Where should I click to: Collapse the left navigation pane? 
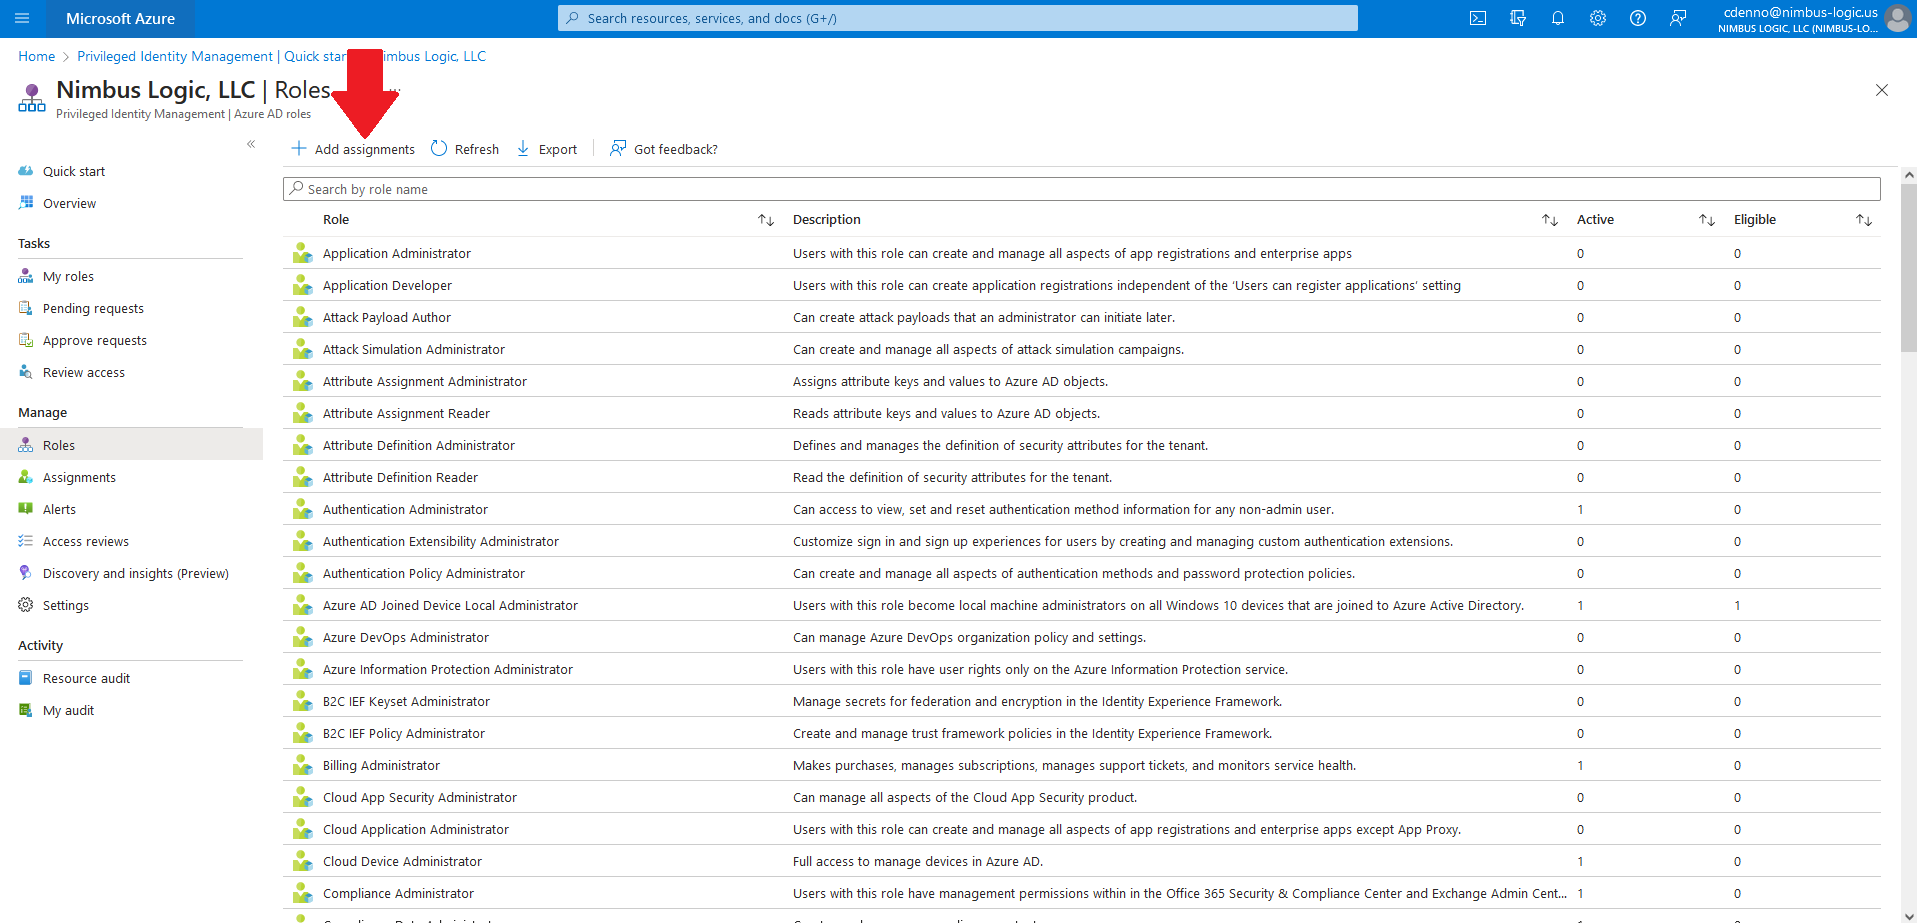pyautogui.click(x=251, y=144)
